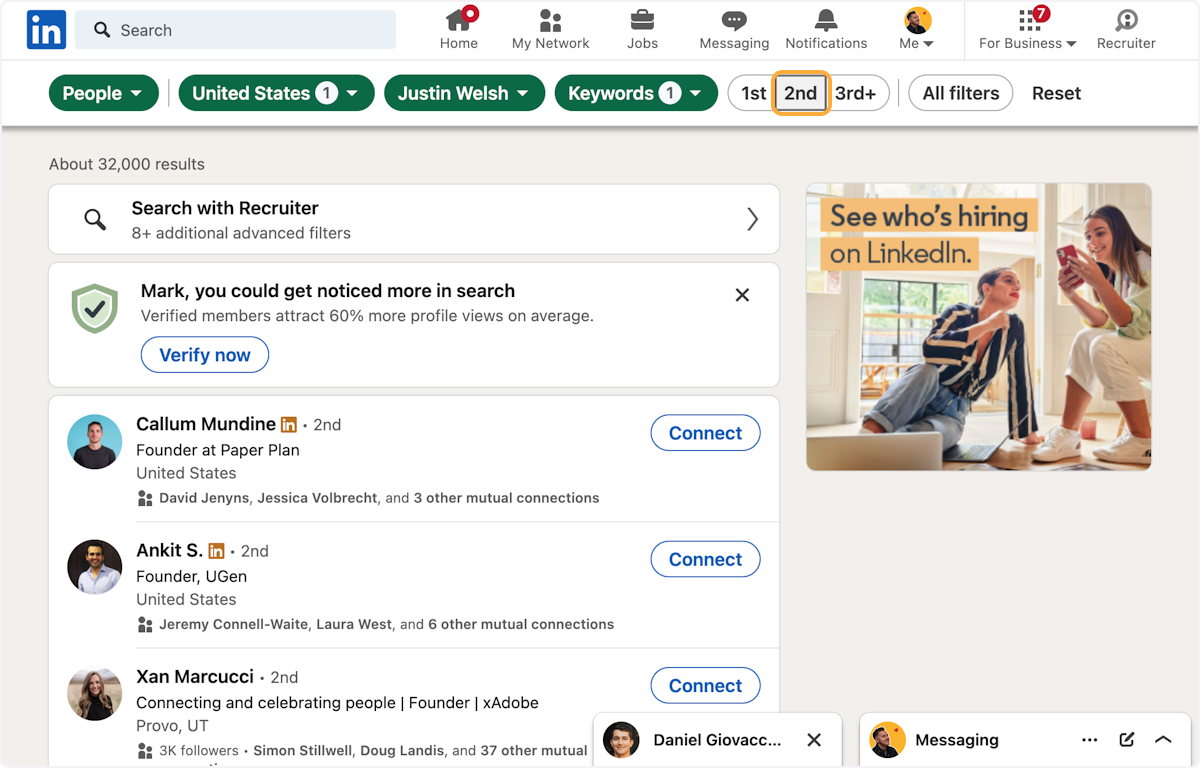Open the People filter dropdown
The width and height of the screenshot is (1200, 768).
coord(103,93)
